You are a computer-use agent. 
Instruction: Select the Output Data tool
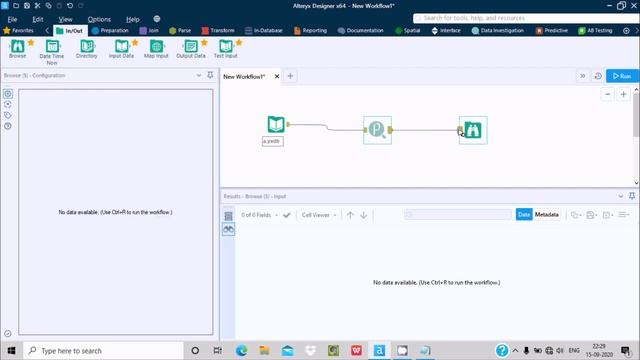tap(191, 49)
